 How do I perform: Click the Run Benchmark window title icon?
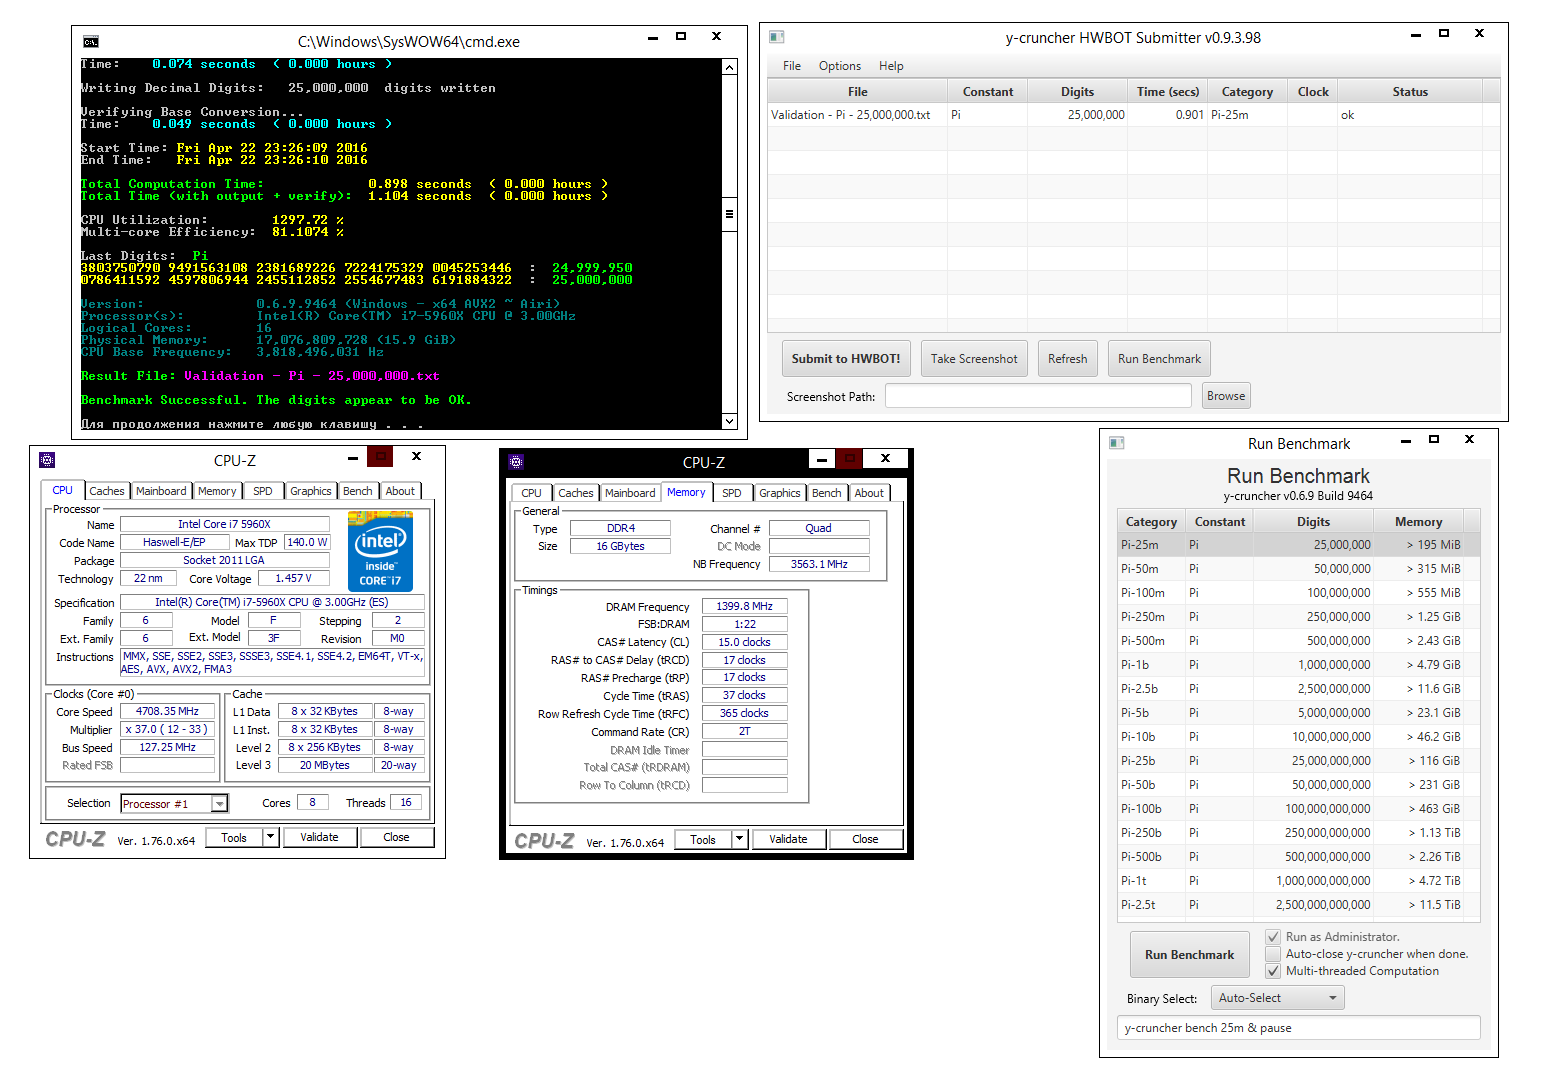click(x=1117, y=443)
